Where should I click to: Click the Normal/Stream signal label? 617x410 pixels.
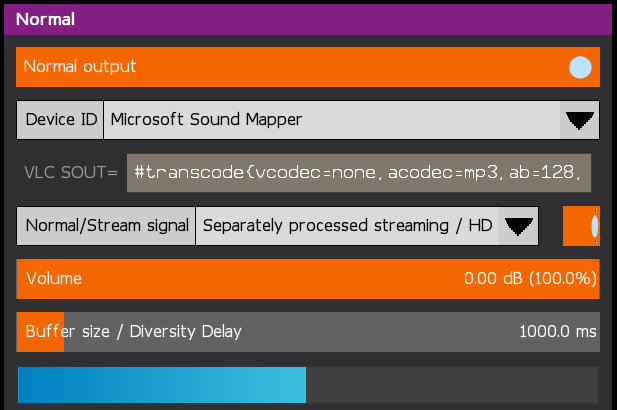click(107, 226)
